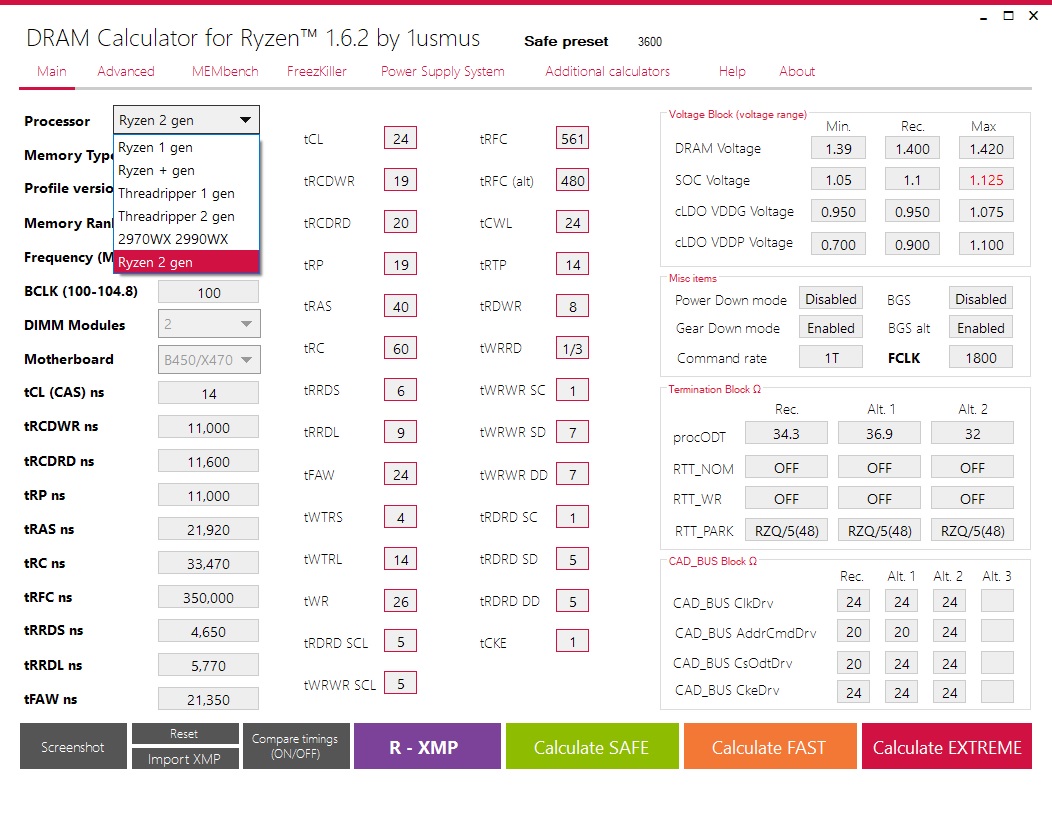1052x830 pixels.
Task: Open Additional calculators tab
Action: pos(607,71)
